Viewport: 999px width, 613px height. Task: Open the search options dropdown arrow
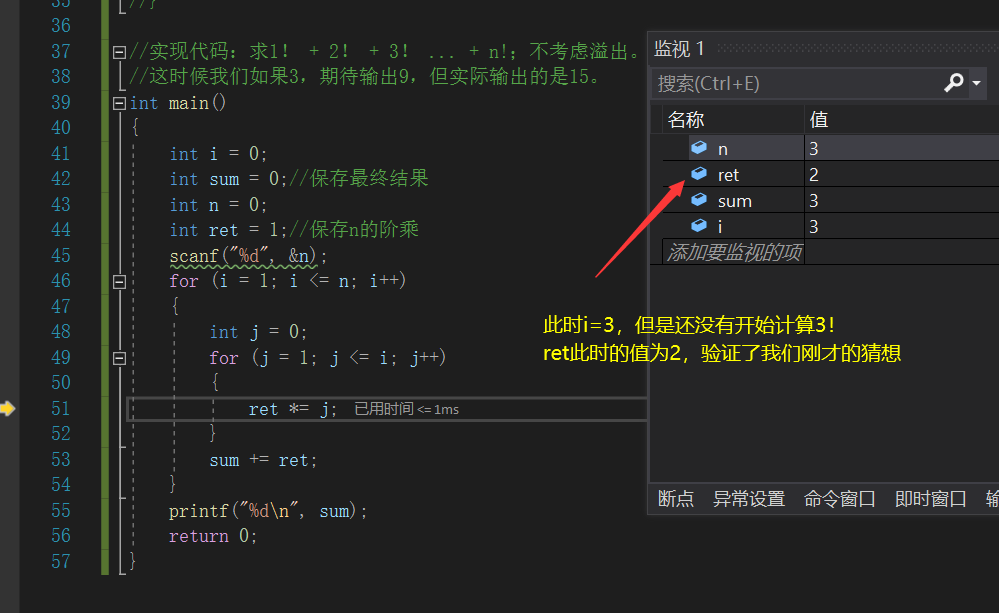point(976,83)
